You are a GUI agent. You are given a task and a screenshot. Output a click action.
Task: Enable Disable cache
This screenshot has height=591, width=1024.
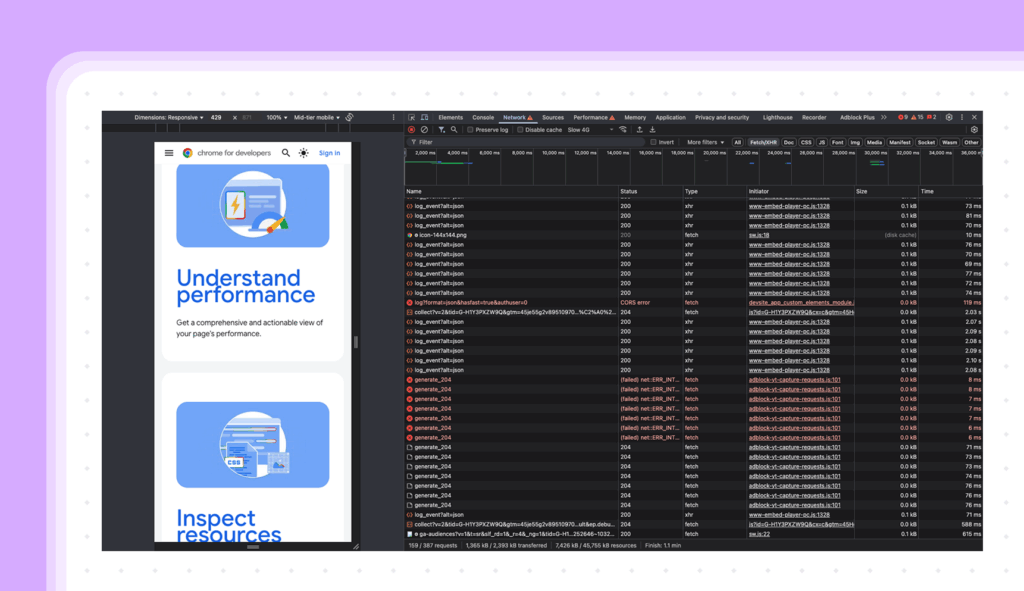pos(521,130)
